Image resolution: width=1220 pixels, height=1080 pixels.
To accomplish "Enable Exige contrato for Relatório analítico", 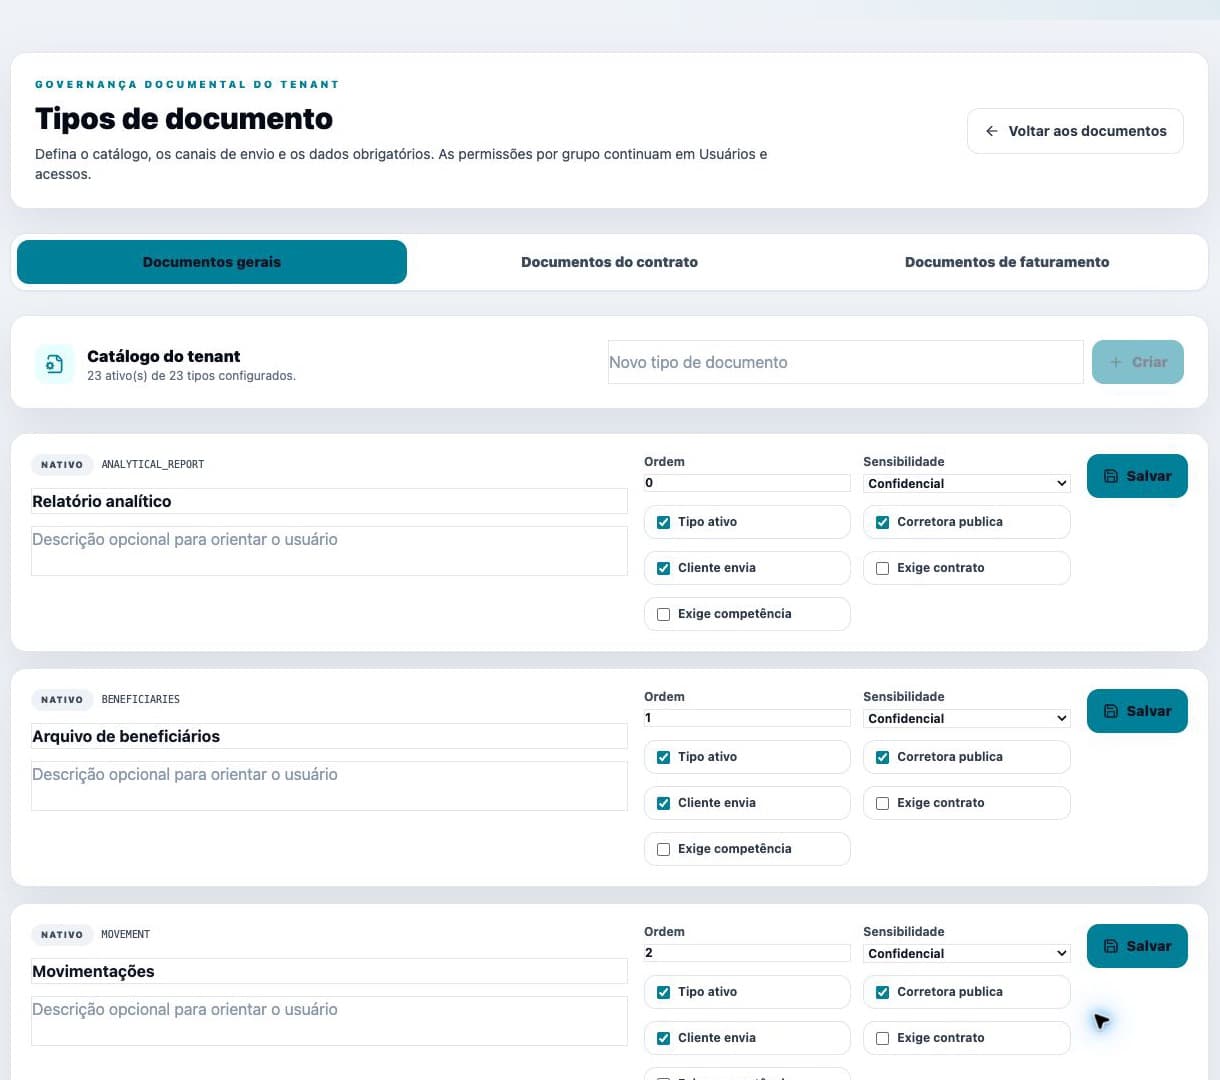I will coord(882,568).
